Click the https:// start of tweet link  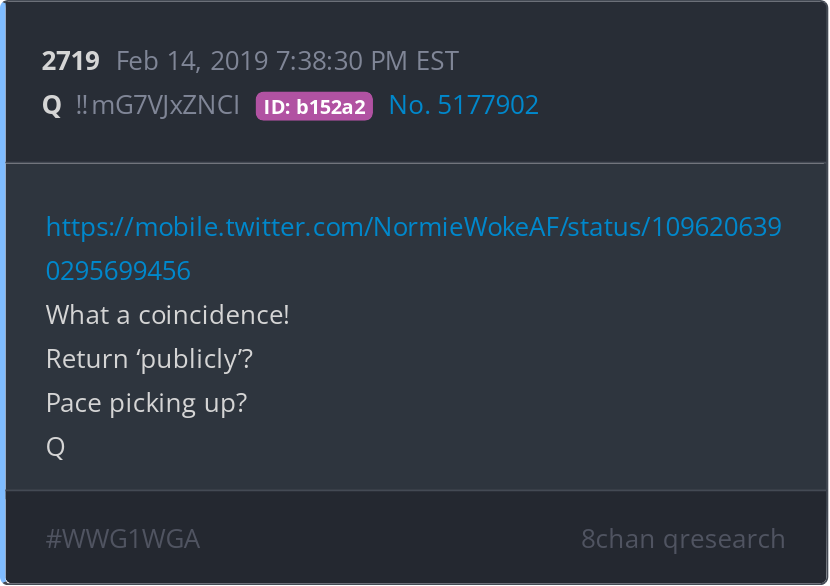pos(90,227)
